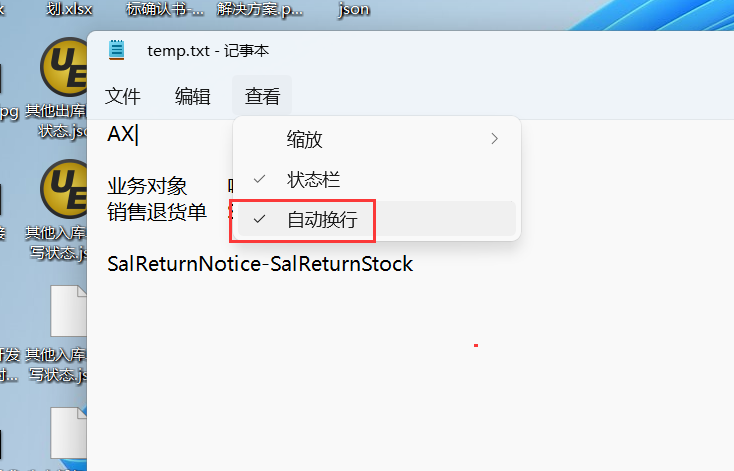
Task: Place cursor in SalReturnNotice-SalReturnStock line
Action: (x=260, y=264)
